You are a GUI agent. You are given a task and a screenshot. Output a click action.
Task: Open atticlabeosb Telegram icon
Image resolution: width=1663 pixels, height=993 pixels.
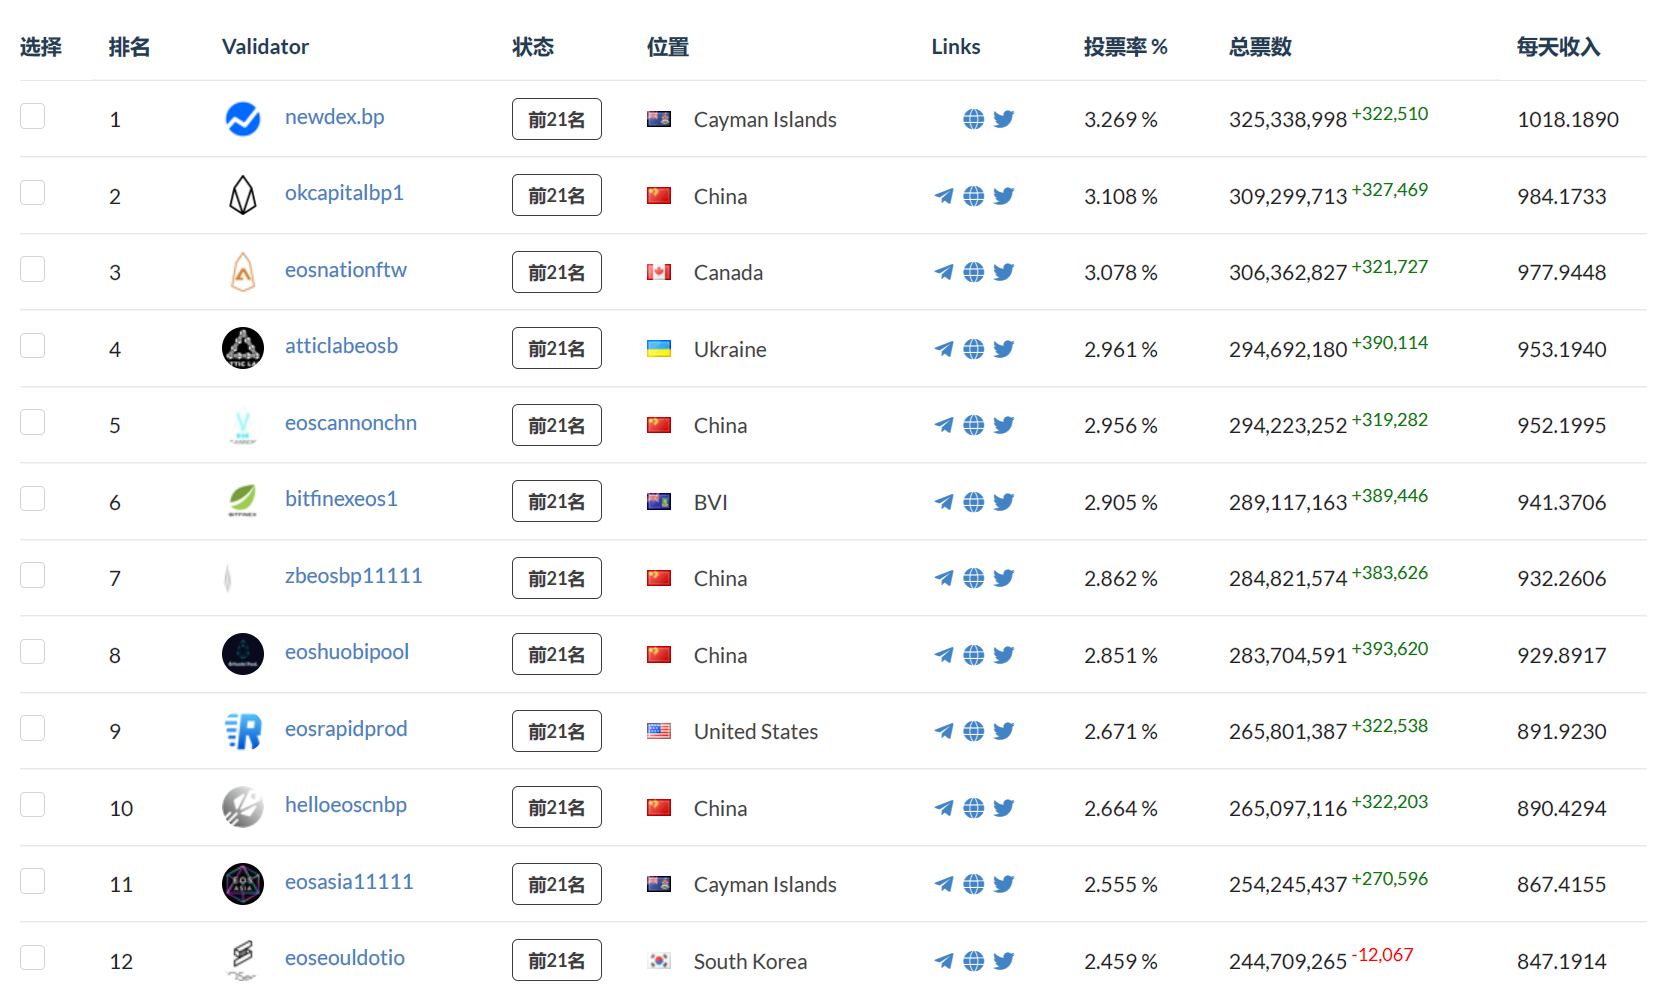point(943,349)
